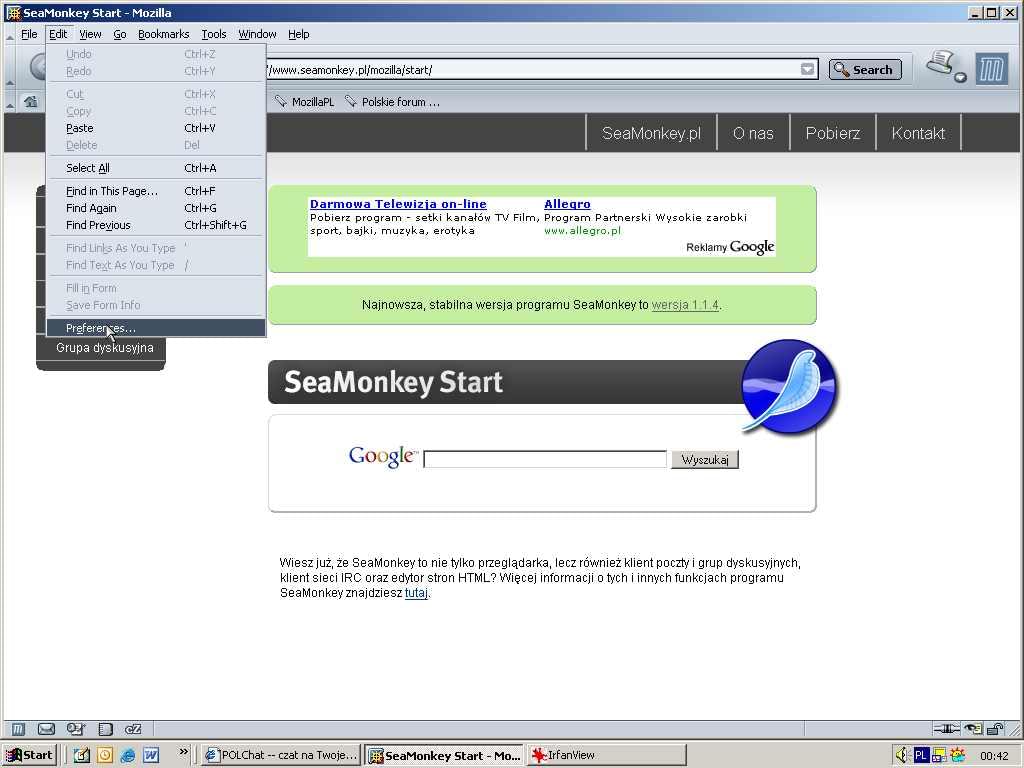Click the SeaMonkey bird logo image
This screenshot has width=1024, height=768.
pos(790,386)
